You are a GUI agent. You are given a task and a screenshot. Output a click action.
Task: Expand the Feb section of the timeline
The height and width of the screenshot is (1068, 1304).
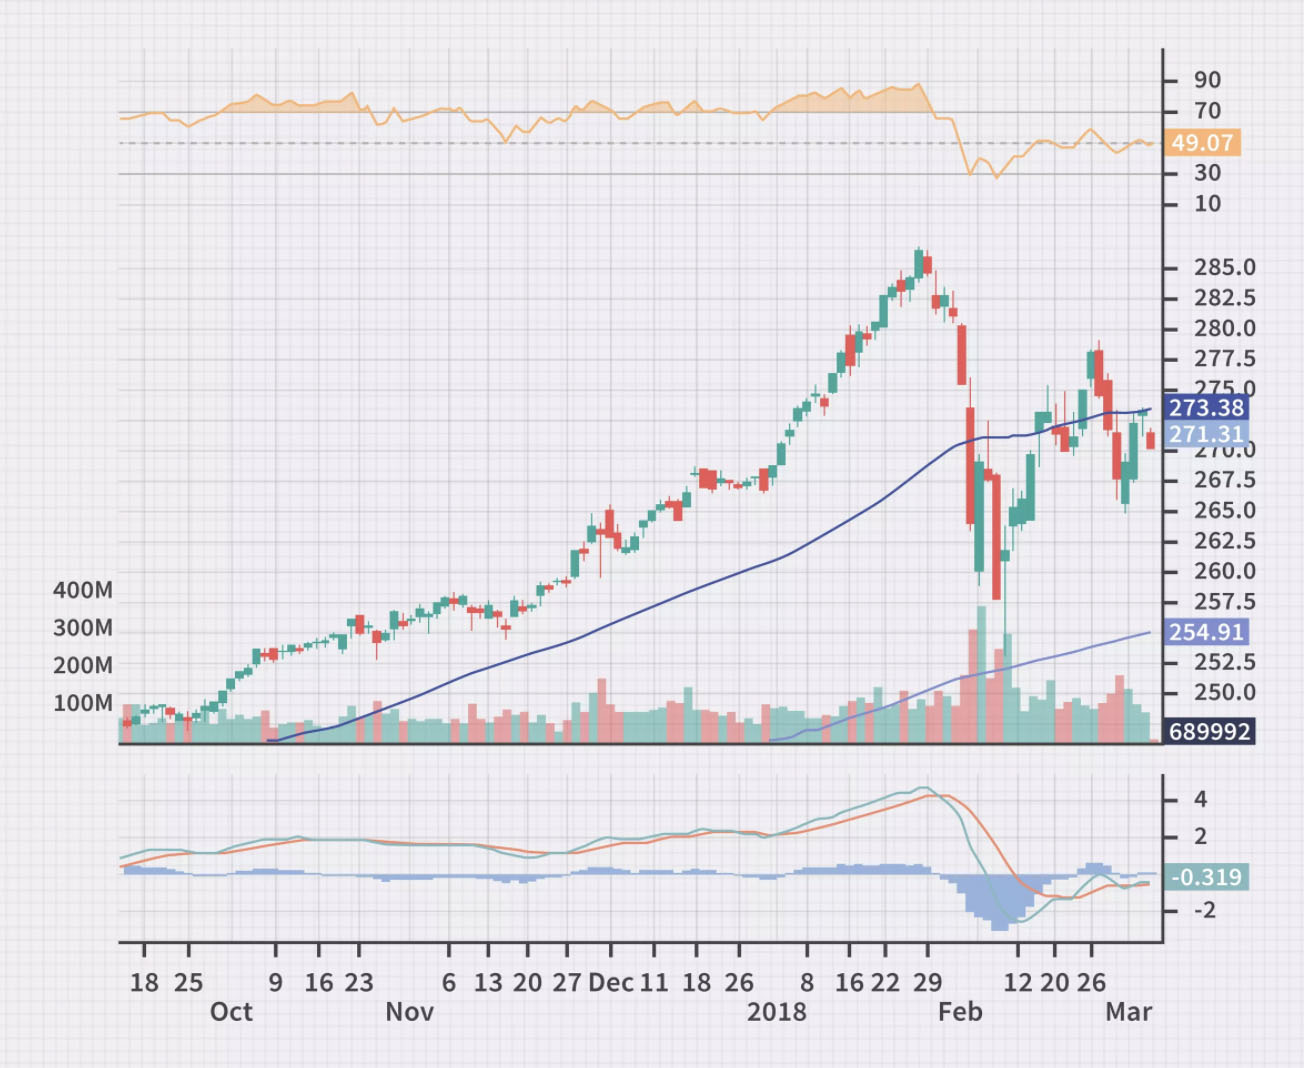(961, 1012)
